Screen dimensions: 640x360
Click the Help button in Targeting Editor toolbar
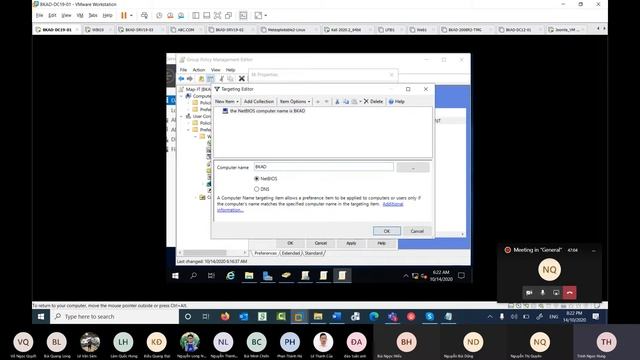pos(396,101)
